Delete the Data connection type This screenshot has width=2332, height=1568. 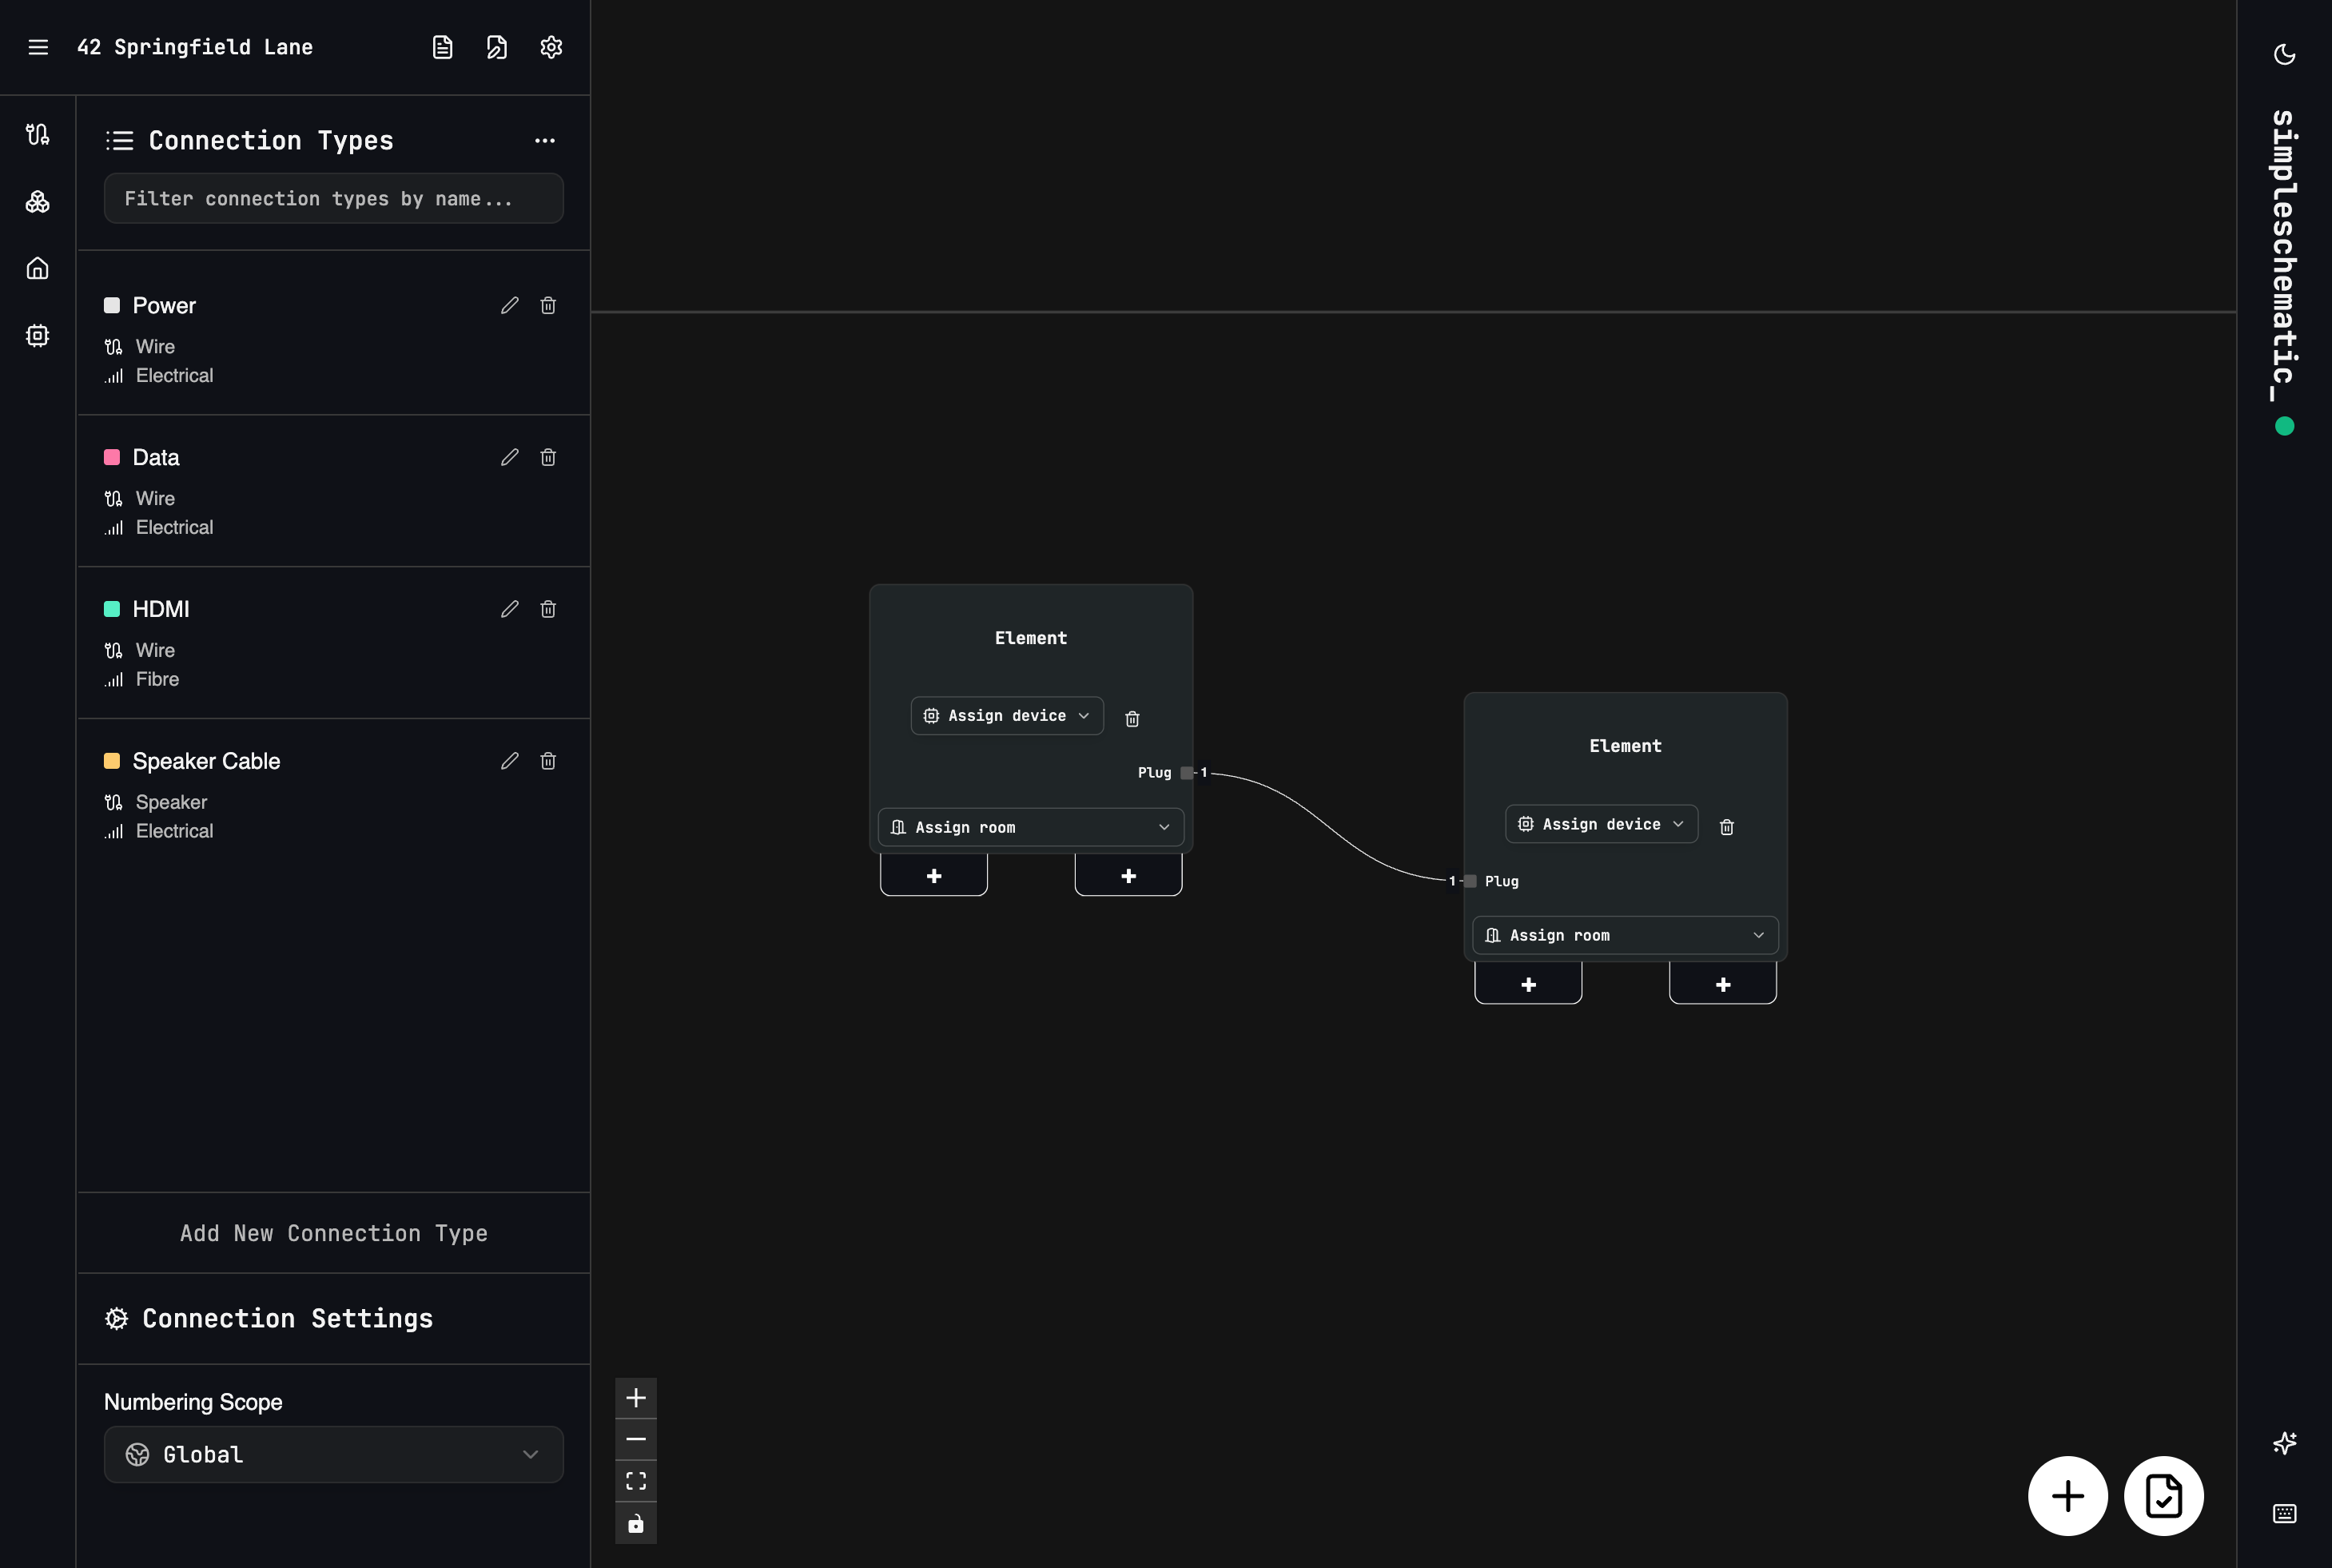[548, 457]
